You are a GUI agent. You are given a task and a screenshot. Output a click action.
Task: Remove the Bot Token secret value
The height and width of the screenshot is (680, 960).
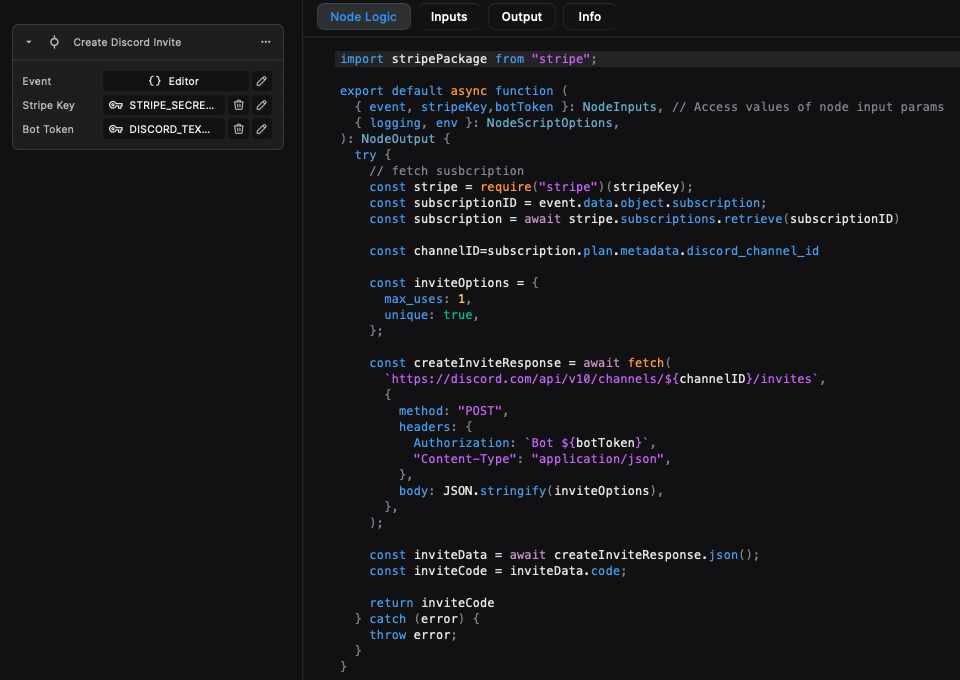238,129
